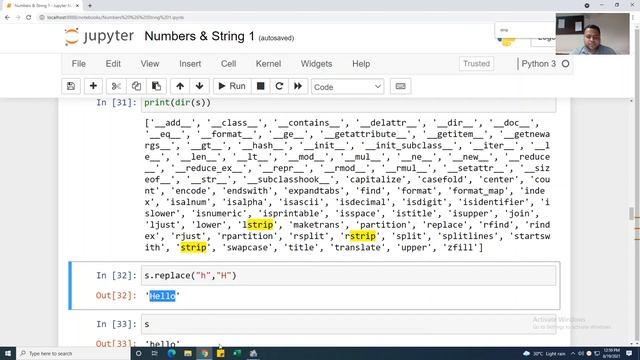Click the highlighted Hello output text
The height and width of the screenshot is (360, 640).
click(162, 296)
